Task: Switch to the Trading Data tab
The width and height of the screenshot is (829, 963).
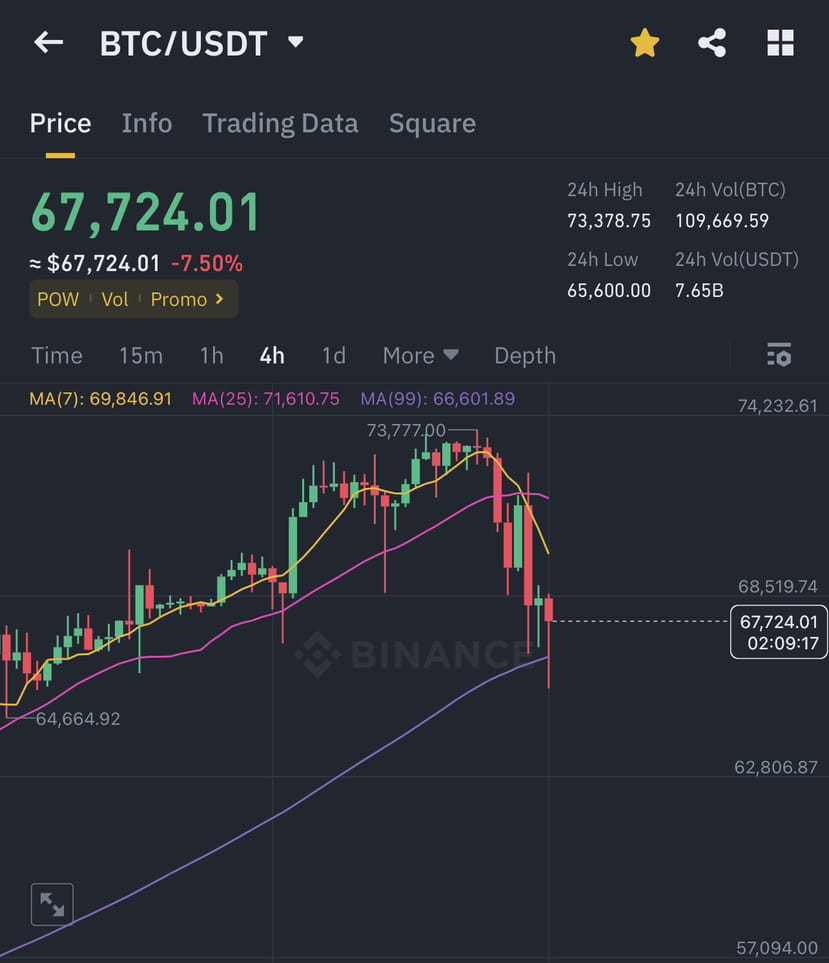Action: [x=280, y=122]
